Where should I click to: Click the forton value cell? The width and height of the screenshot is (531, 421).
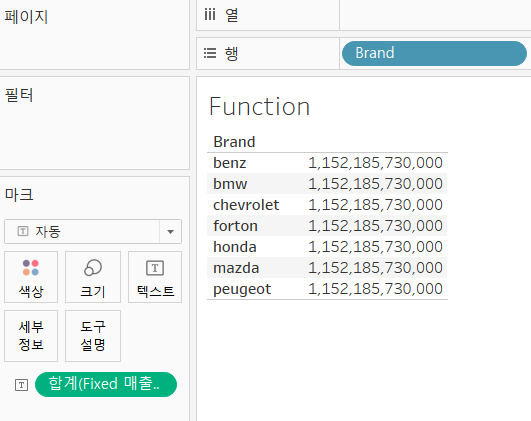[375, 226]
